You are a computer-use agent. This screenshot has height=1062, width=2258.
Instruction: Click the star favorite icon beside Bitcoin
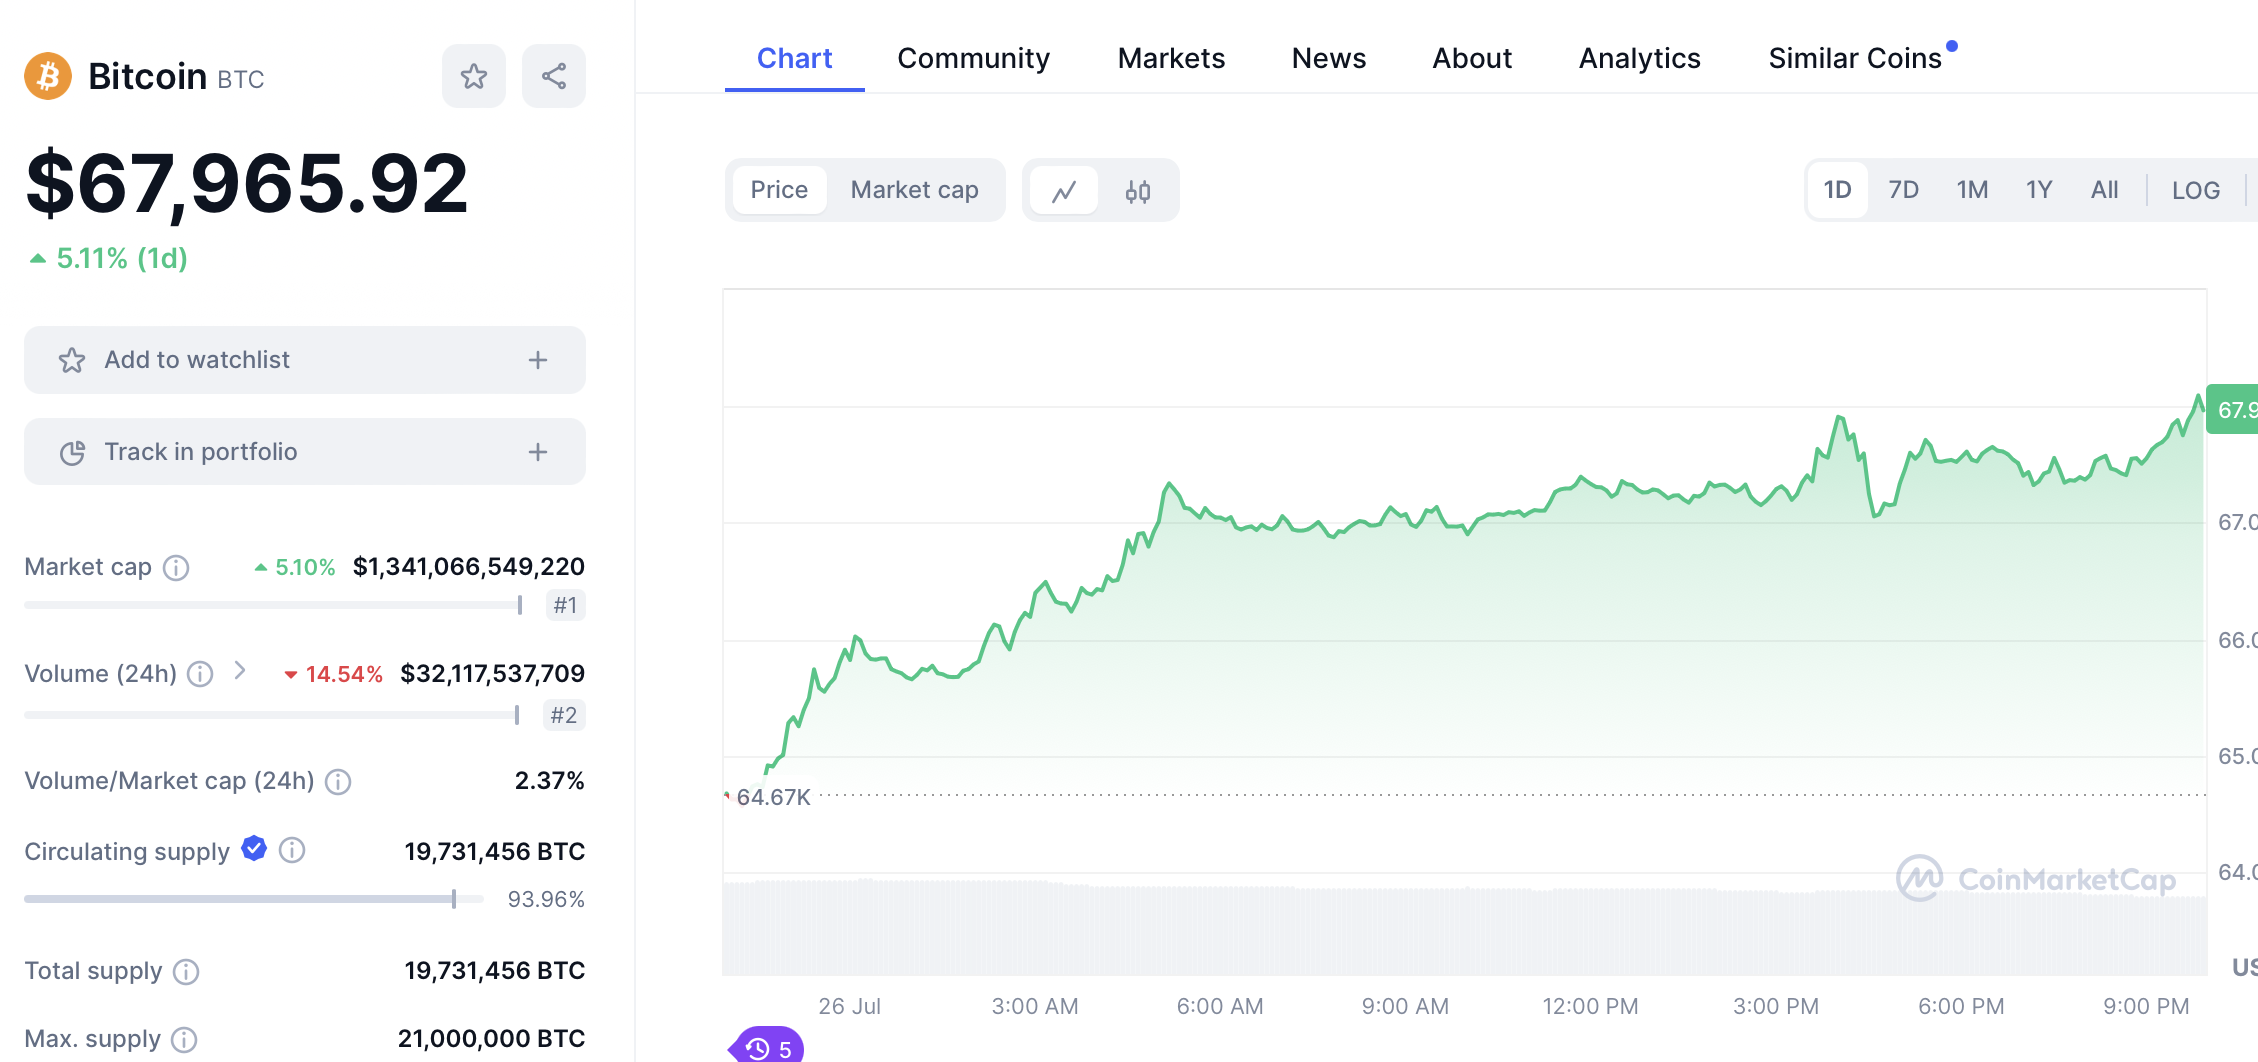point(473,76)
